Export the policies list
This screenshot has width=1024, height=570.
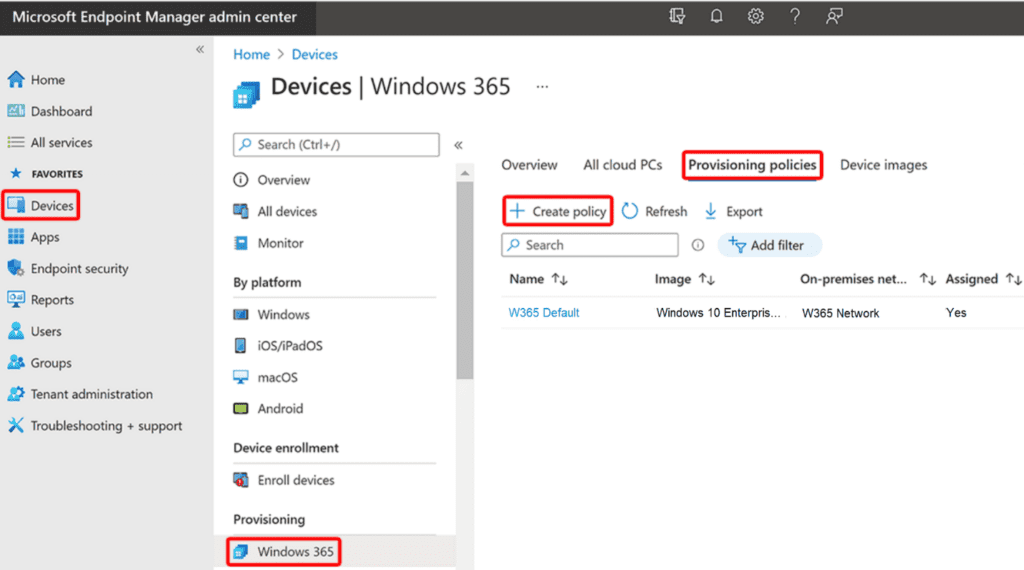[x=733, y=212]
